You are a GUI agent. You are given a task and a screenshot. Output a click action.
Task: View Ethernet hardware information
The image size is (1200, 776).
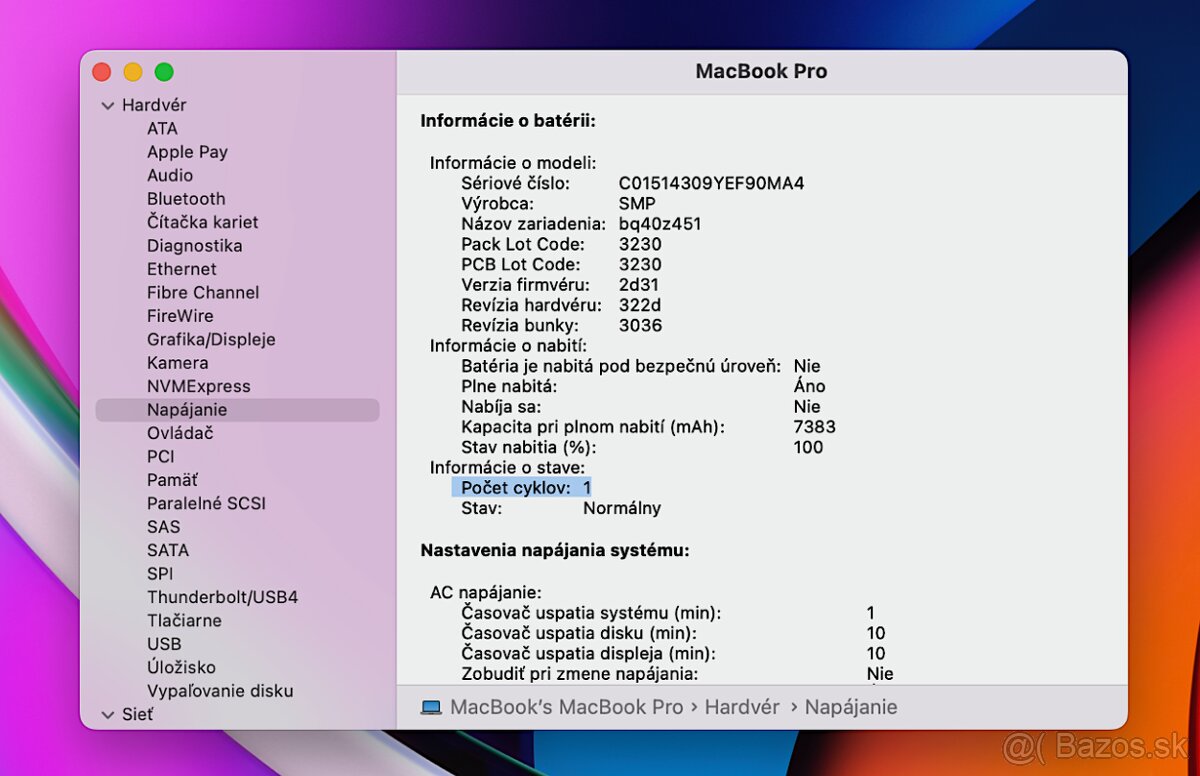[181, 269]
